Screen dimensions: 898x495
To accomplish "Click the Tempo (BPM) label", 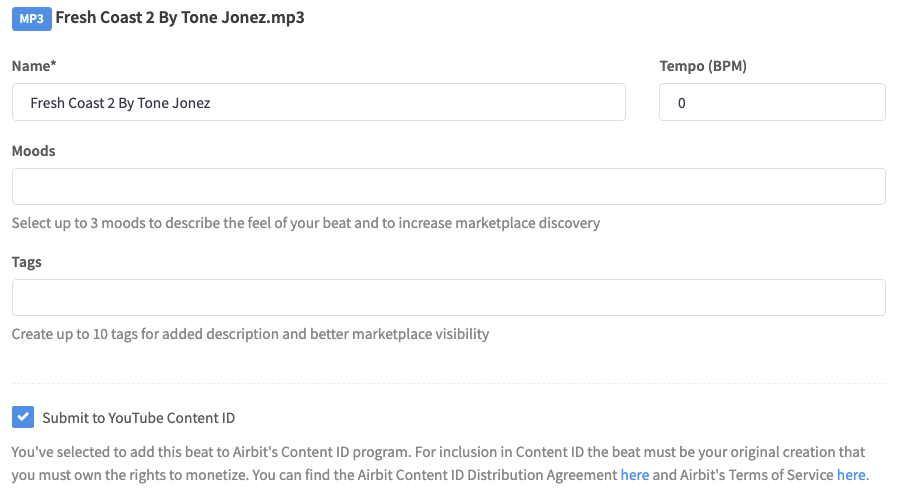I will pos(703,66).
